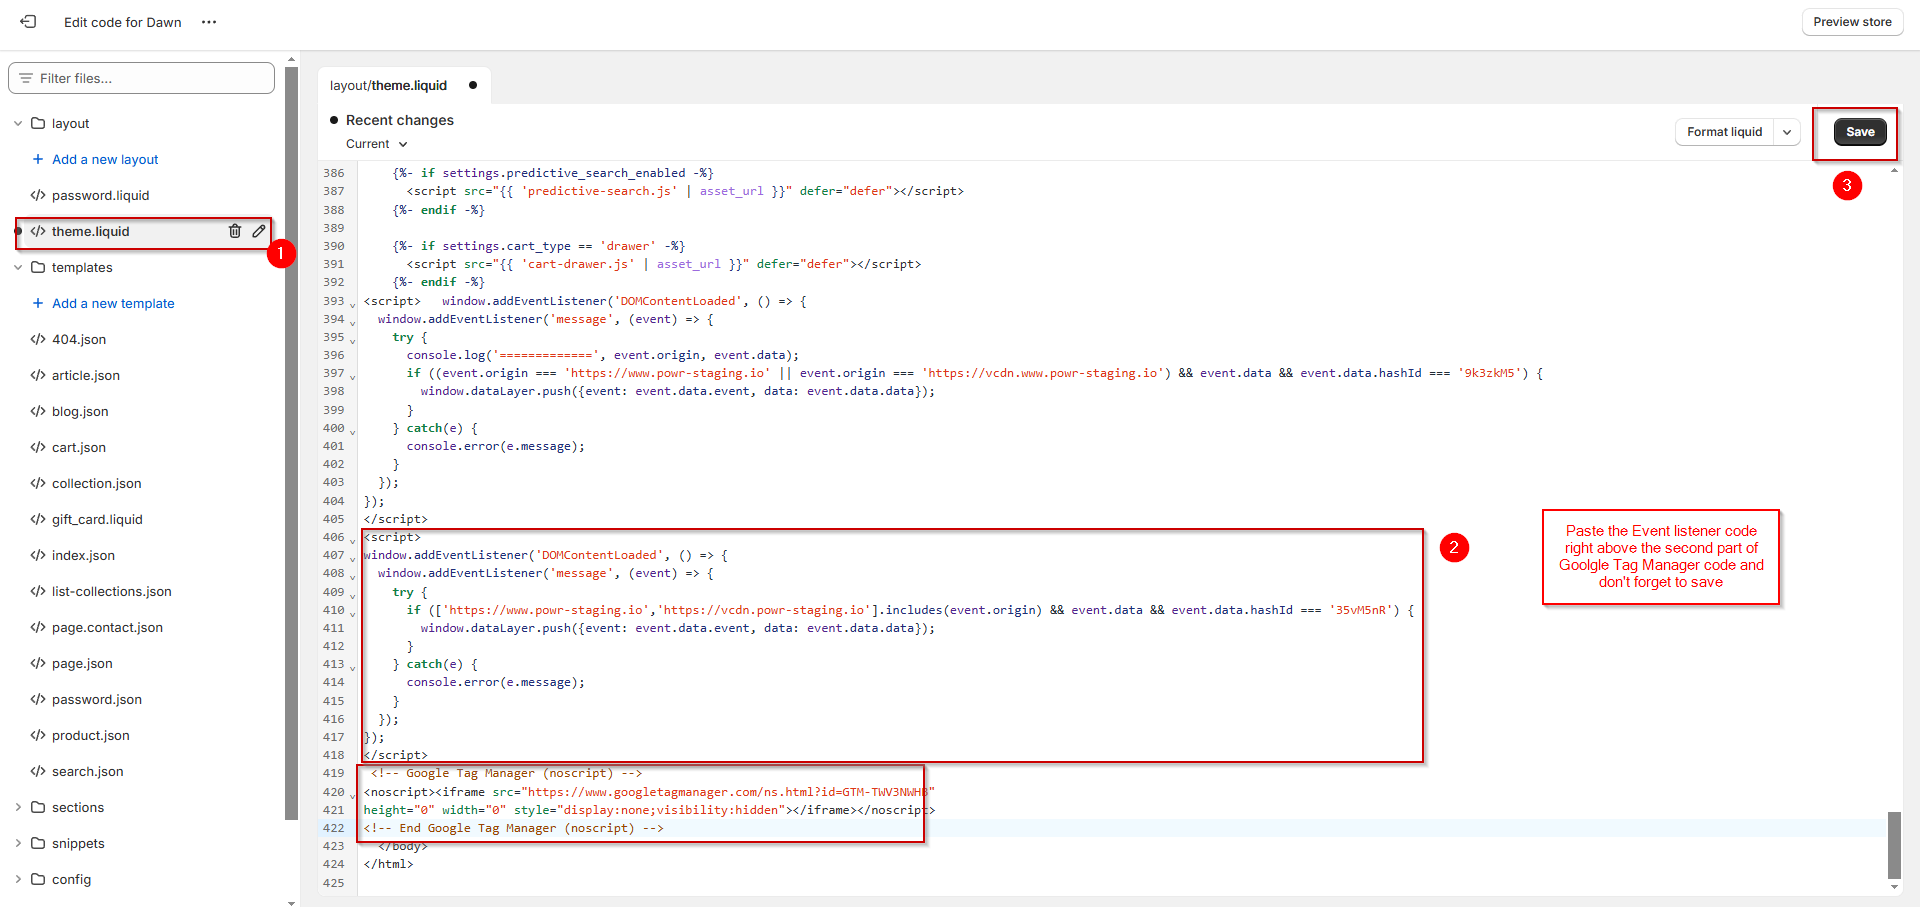The width and height of the screenshot is (1920, 907).
Task: Open the list-collections.json template file
Action: pyautogui.click(x=112, y=591)
